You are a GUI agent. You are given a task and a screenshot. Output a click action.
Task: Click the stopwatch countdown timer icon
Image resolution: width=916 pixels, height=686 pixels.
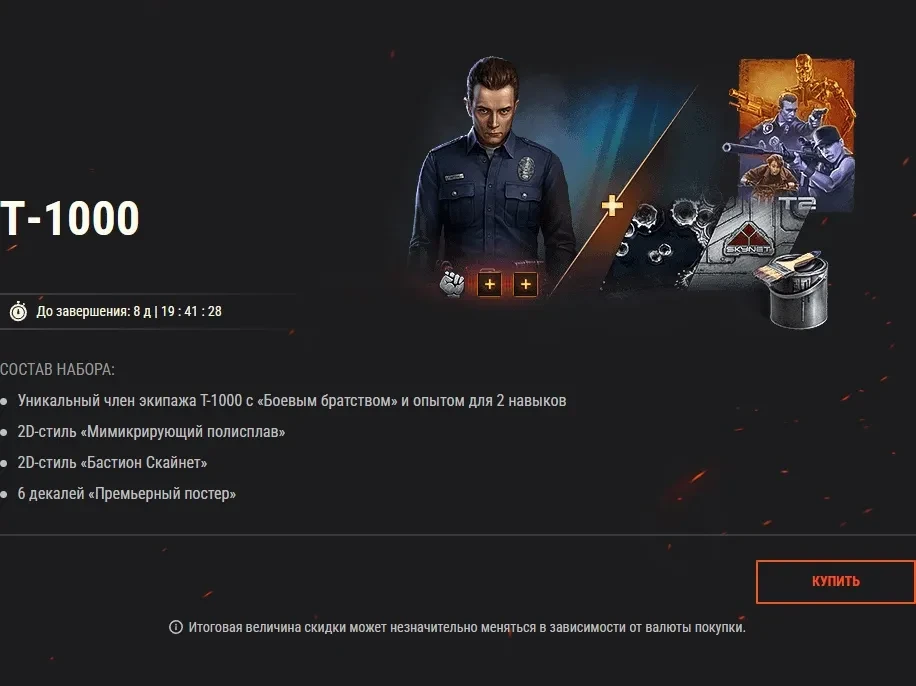click(18, 311)
